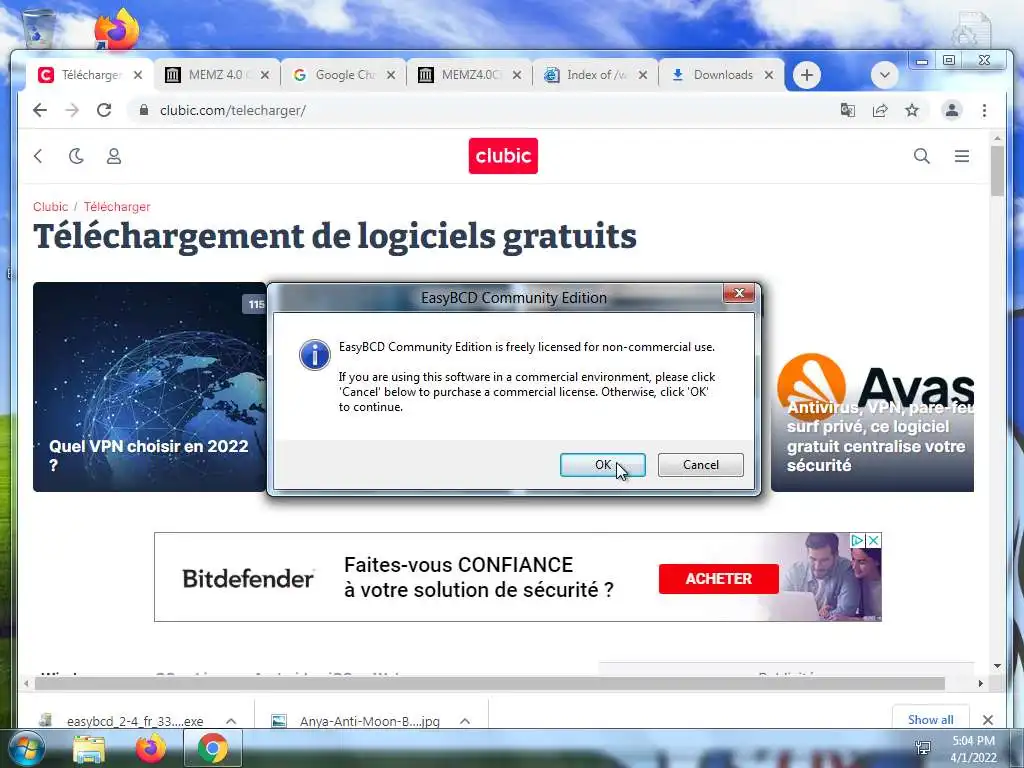The height and width of the screenshot is (768, 1024).
Task: Click Show all downloads
Action: coord(930,719)
